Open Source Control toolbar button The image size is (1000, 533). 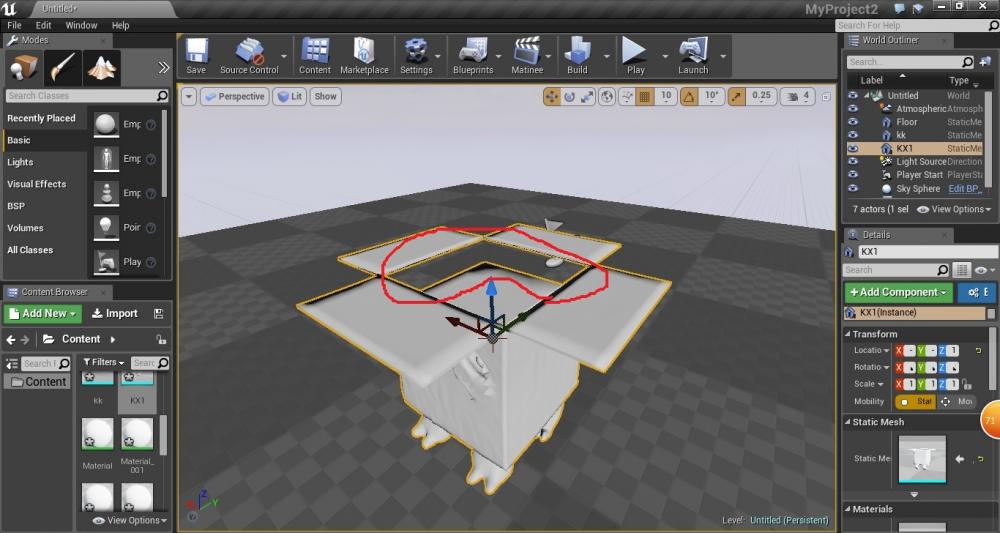point(249,56)
